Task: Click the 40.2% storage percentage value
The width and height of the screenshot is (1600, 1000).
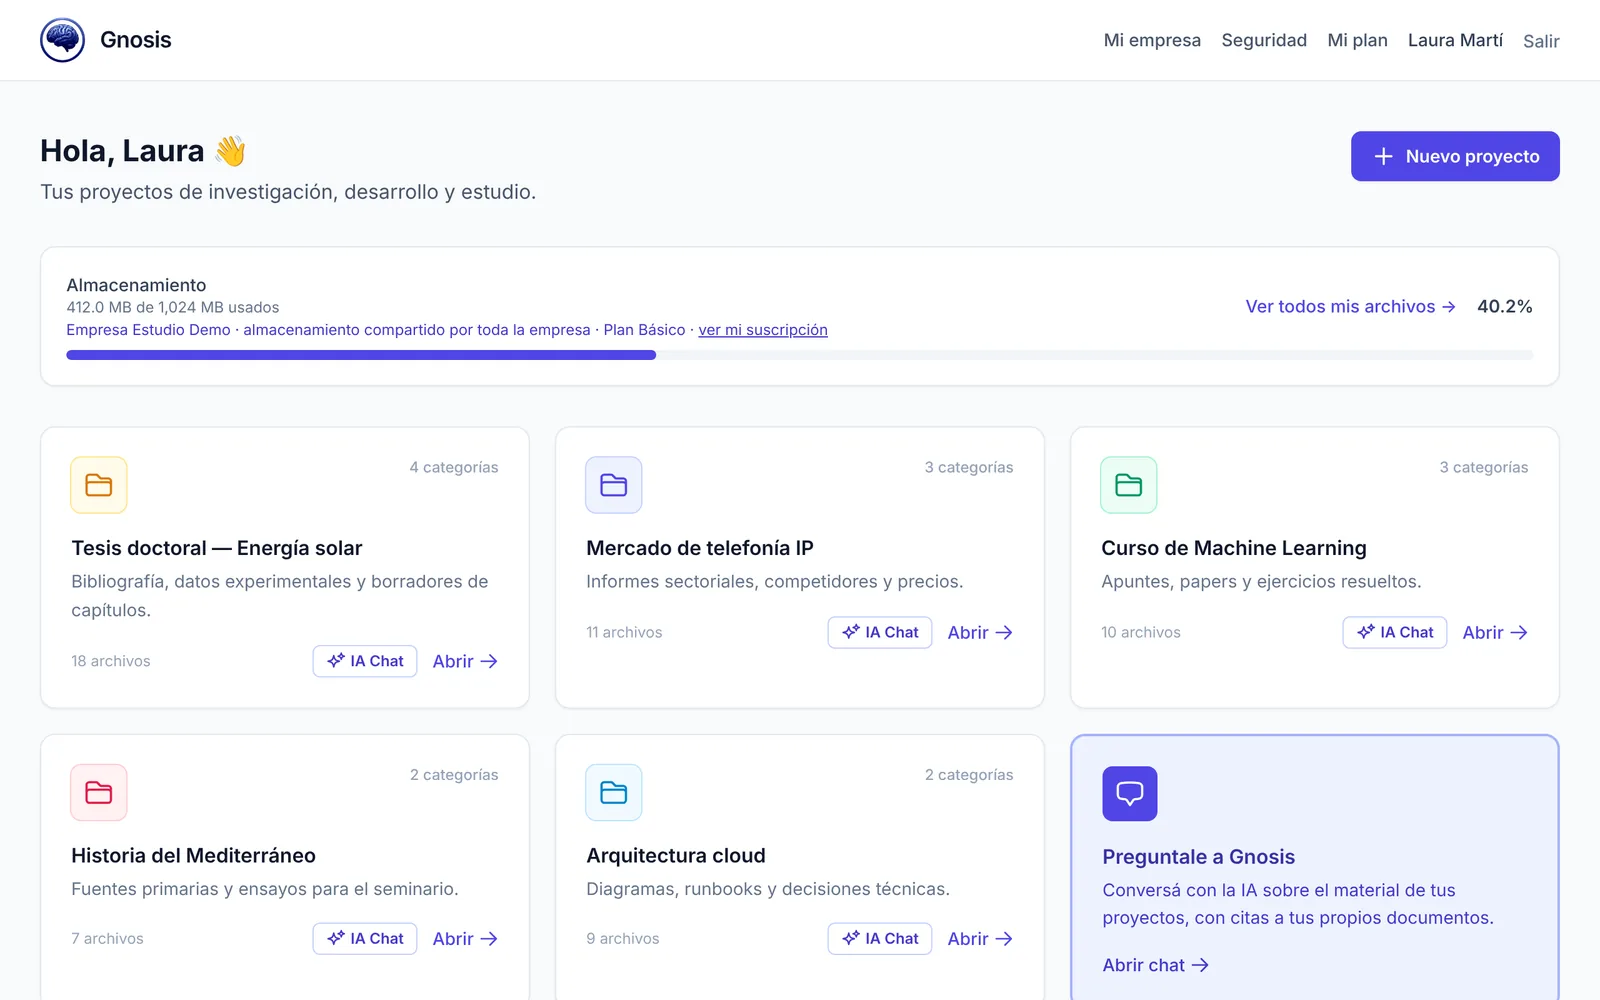Action: point(1504,307)
